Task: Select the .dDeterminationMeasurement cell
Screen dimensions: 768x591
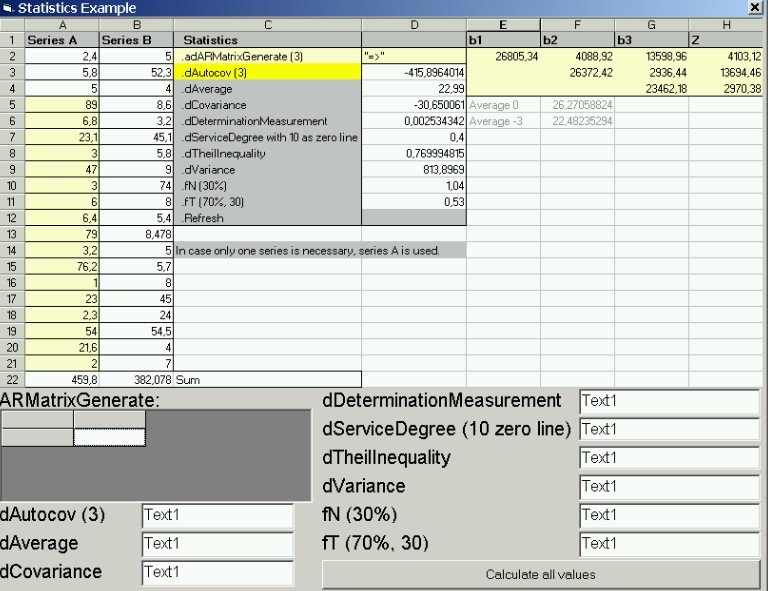Action: pos(268,121)
